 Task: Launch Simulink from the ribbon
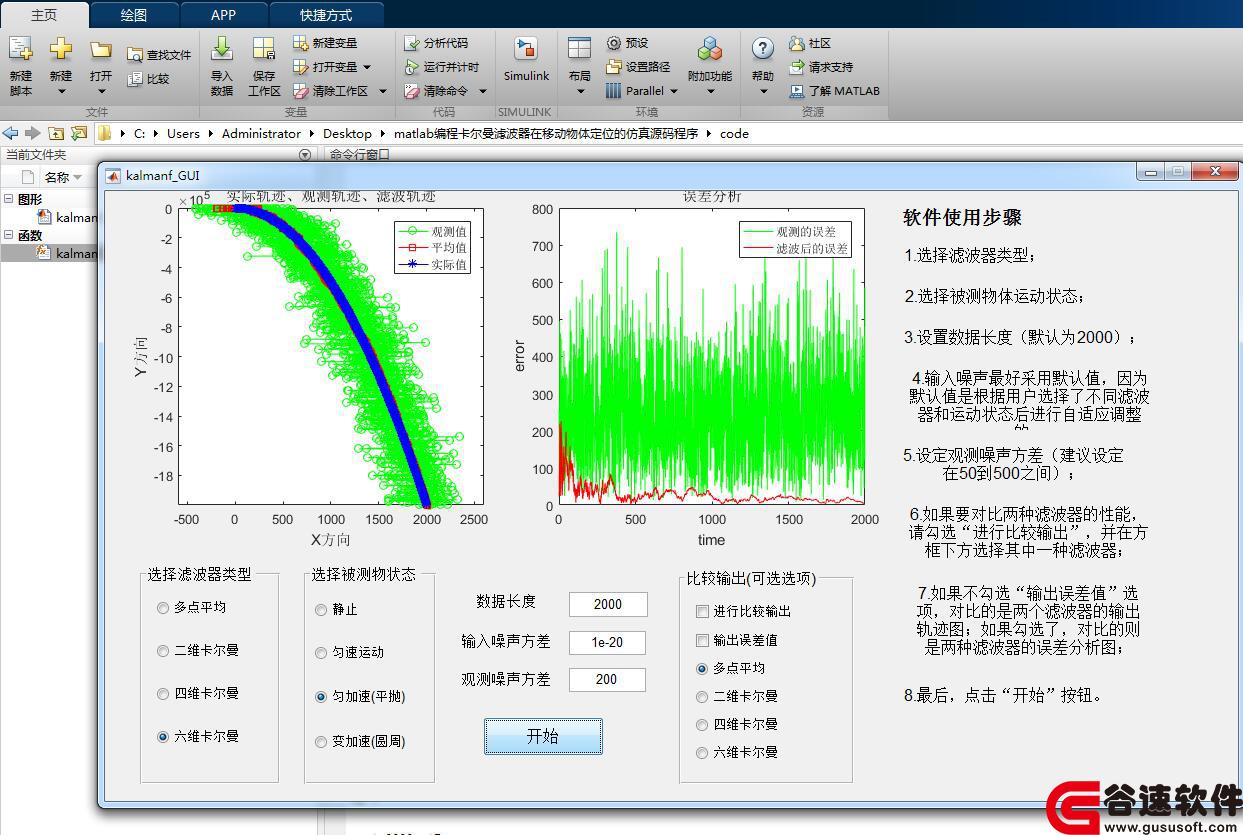coord(526,59)
